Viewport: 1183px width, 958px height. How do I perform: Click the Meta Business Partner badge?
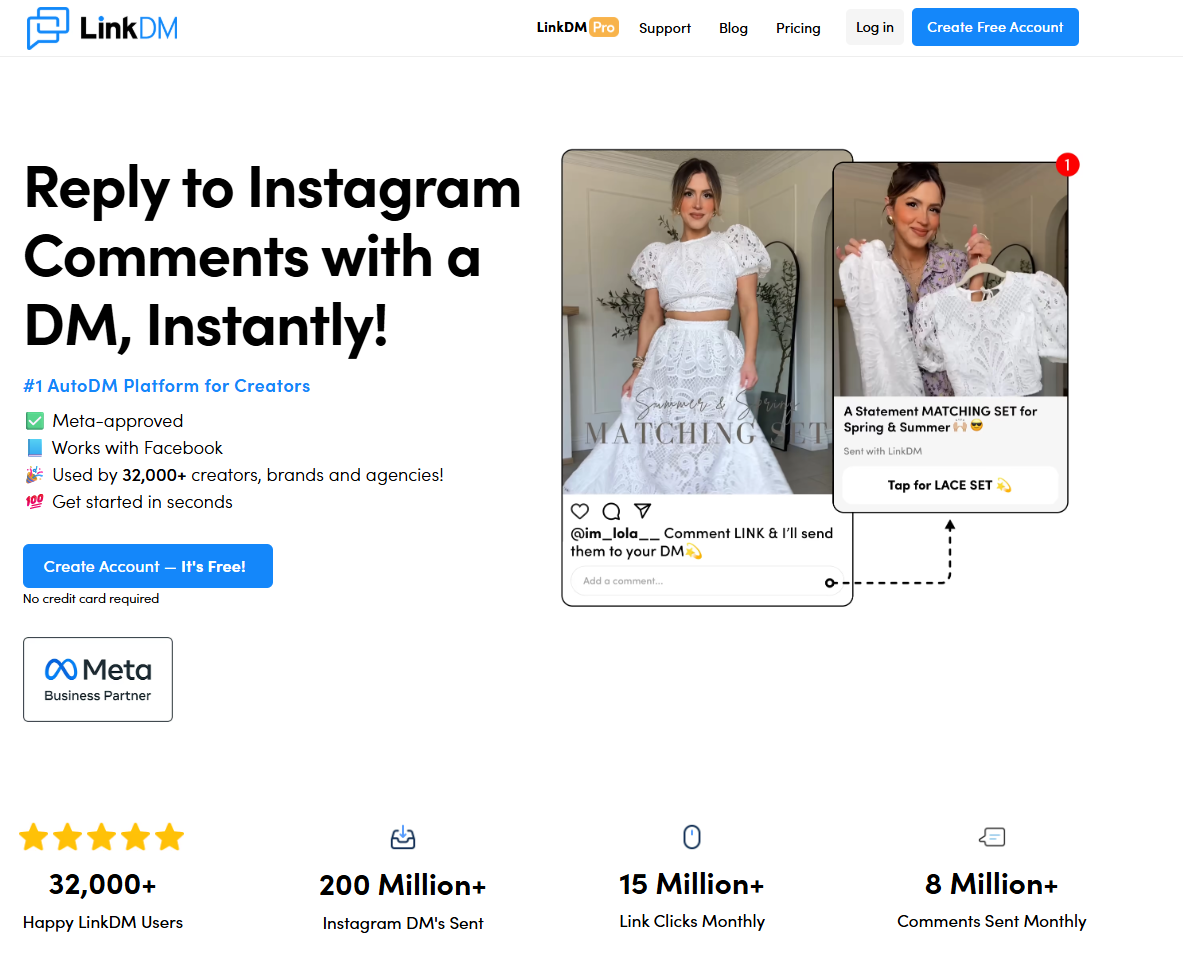[98, 679]
